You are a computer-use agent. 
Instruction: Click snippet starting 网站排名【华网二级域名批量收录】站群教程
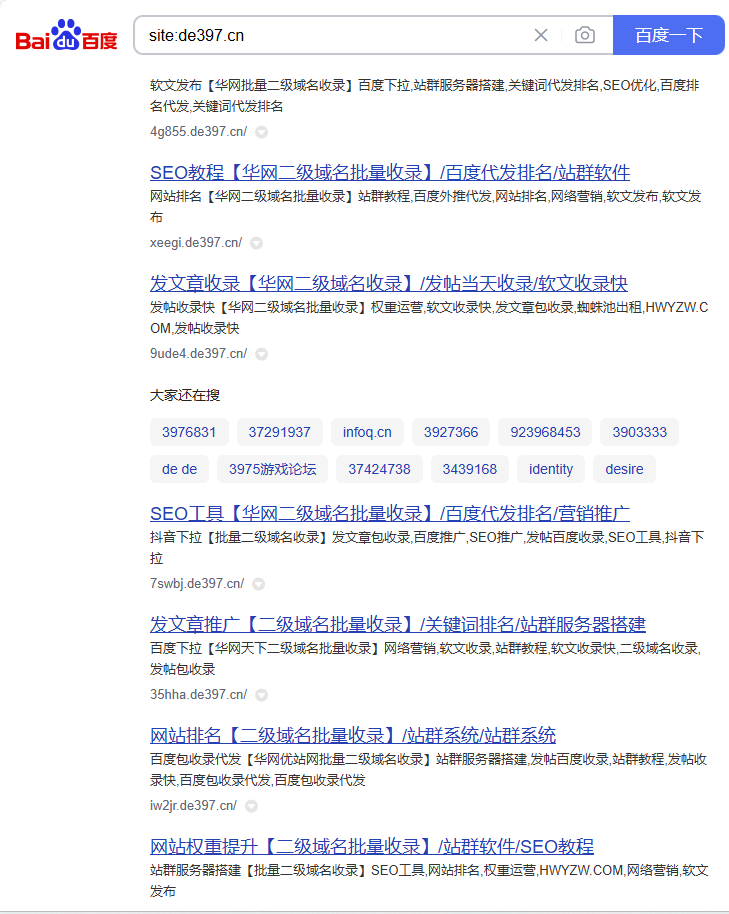(425, 206)
